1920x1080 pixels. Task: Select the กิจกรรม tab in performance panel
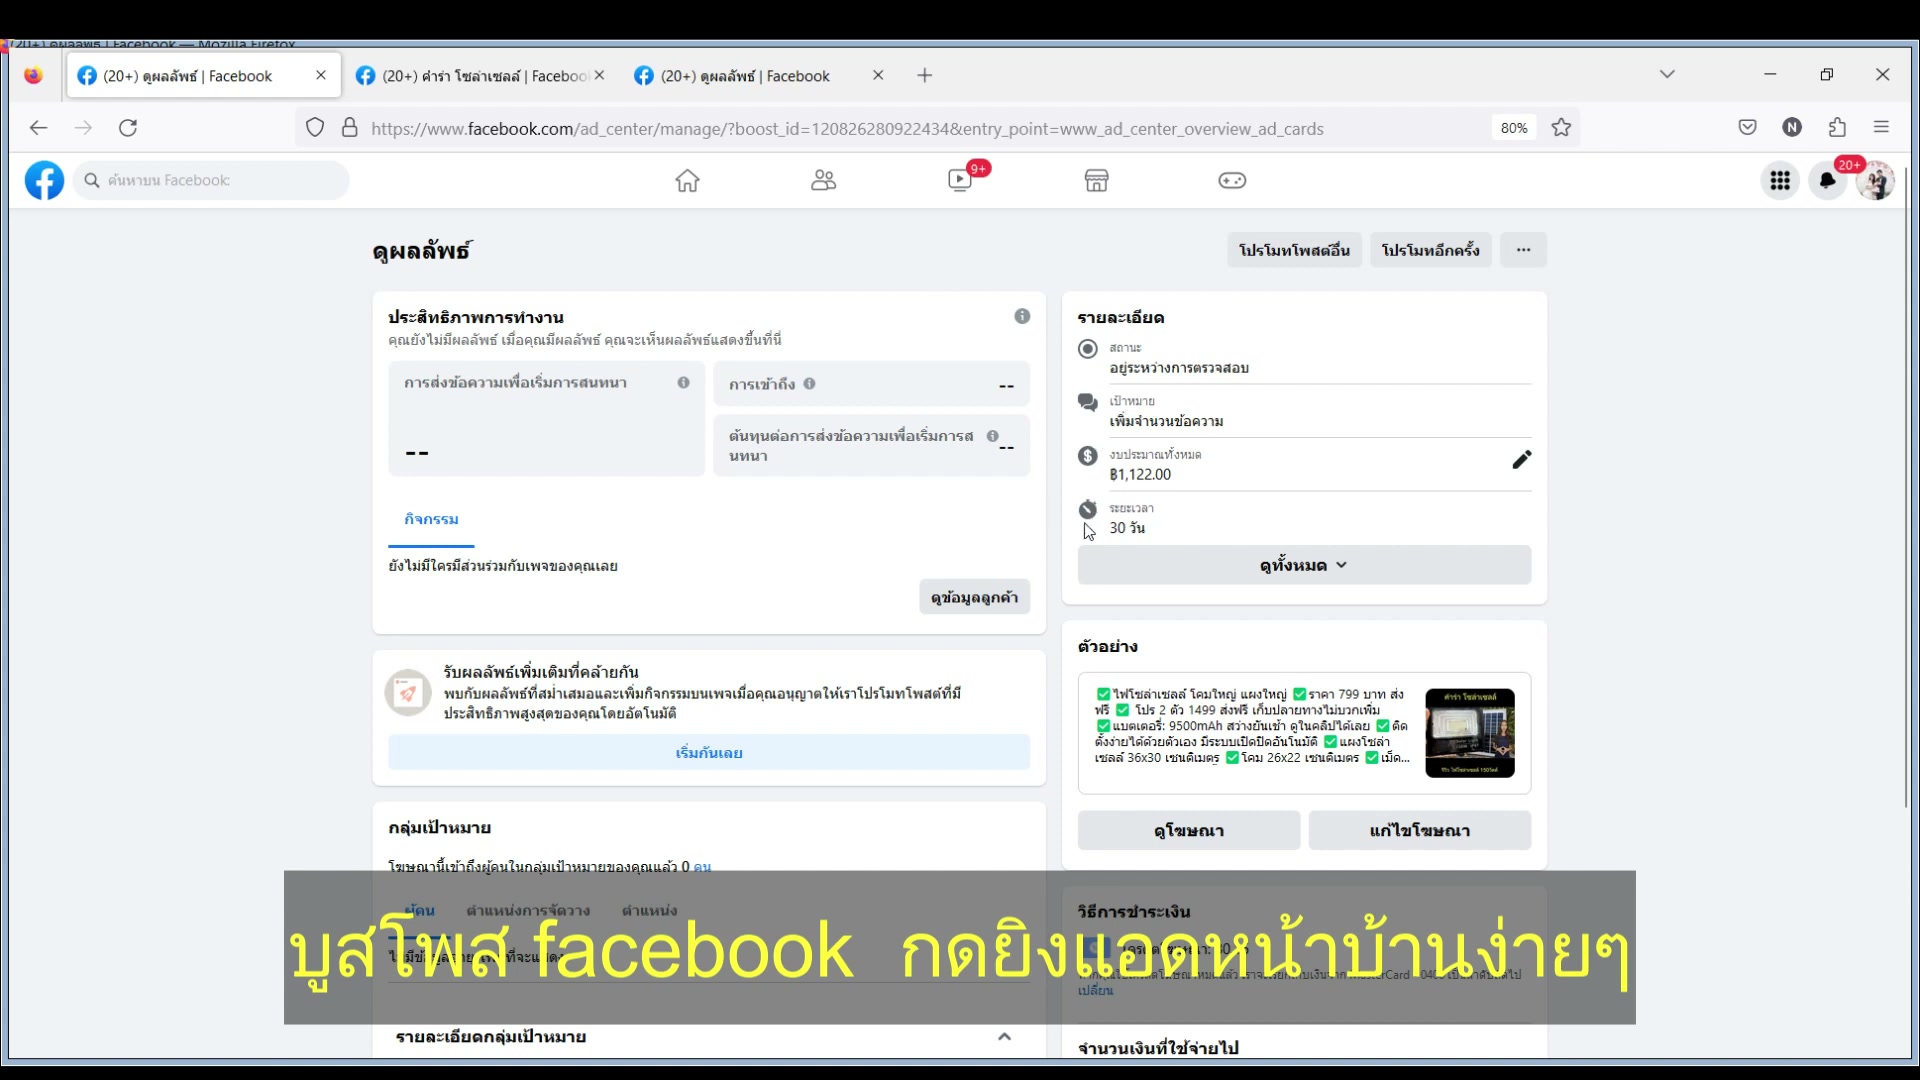pos(431,519)
